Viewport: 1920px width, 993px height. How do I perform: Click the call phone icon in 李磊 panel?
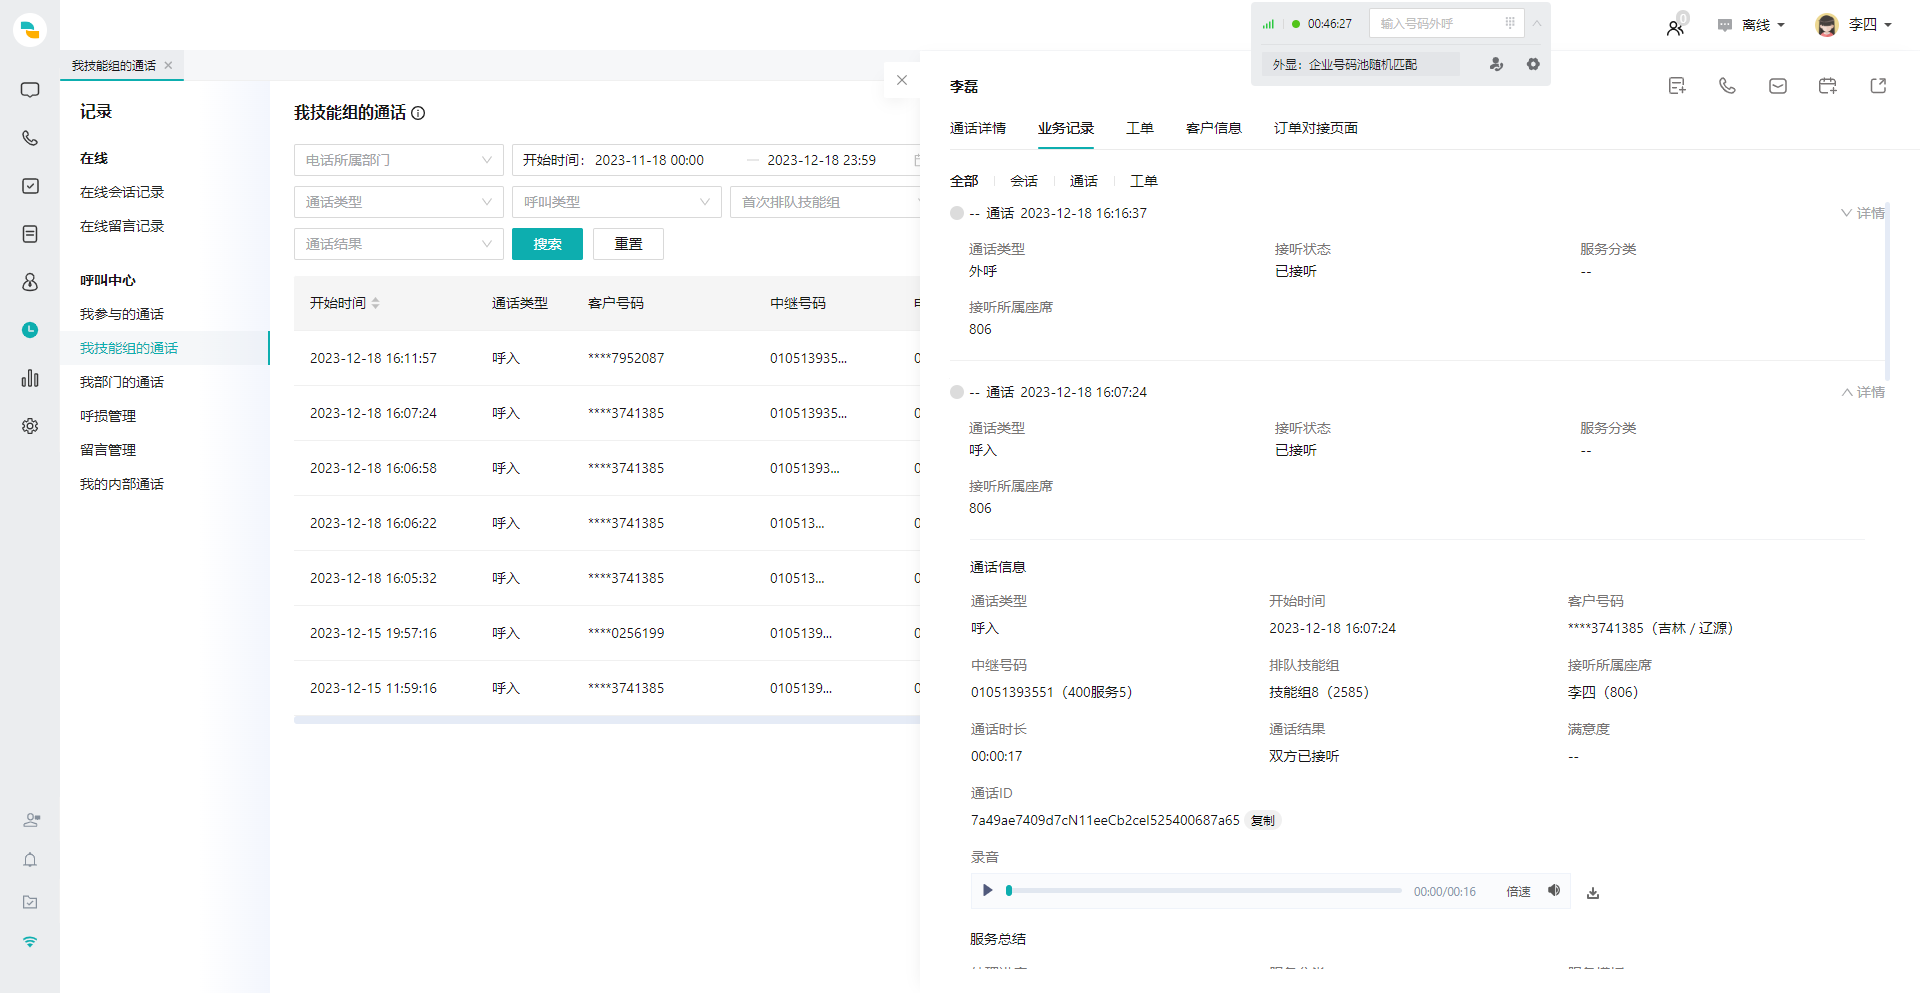click(1727, 86)
